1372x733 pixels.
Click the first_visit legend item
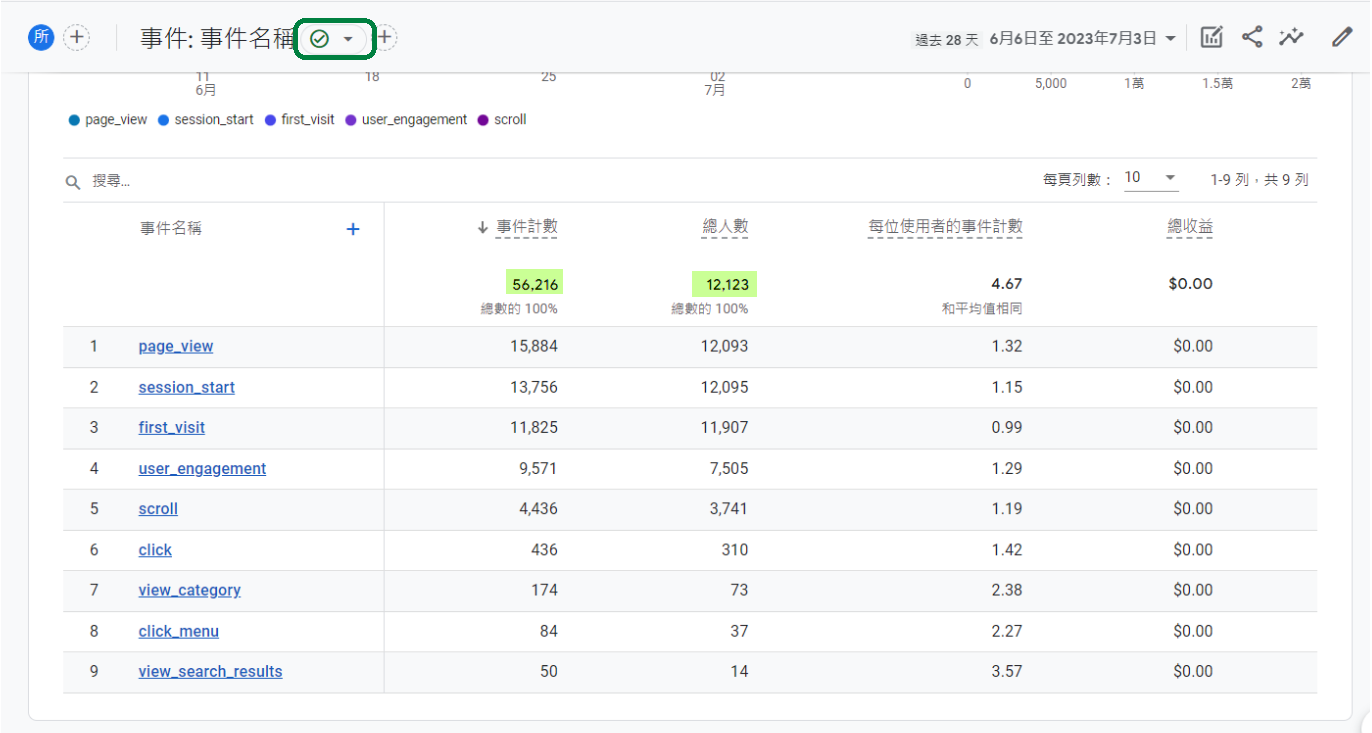pyautogui.click(x=300, y=120)
